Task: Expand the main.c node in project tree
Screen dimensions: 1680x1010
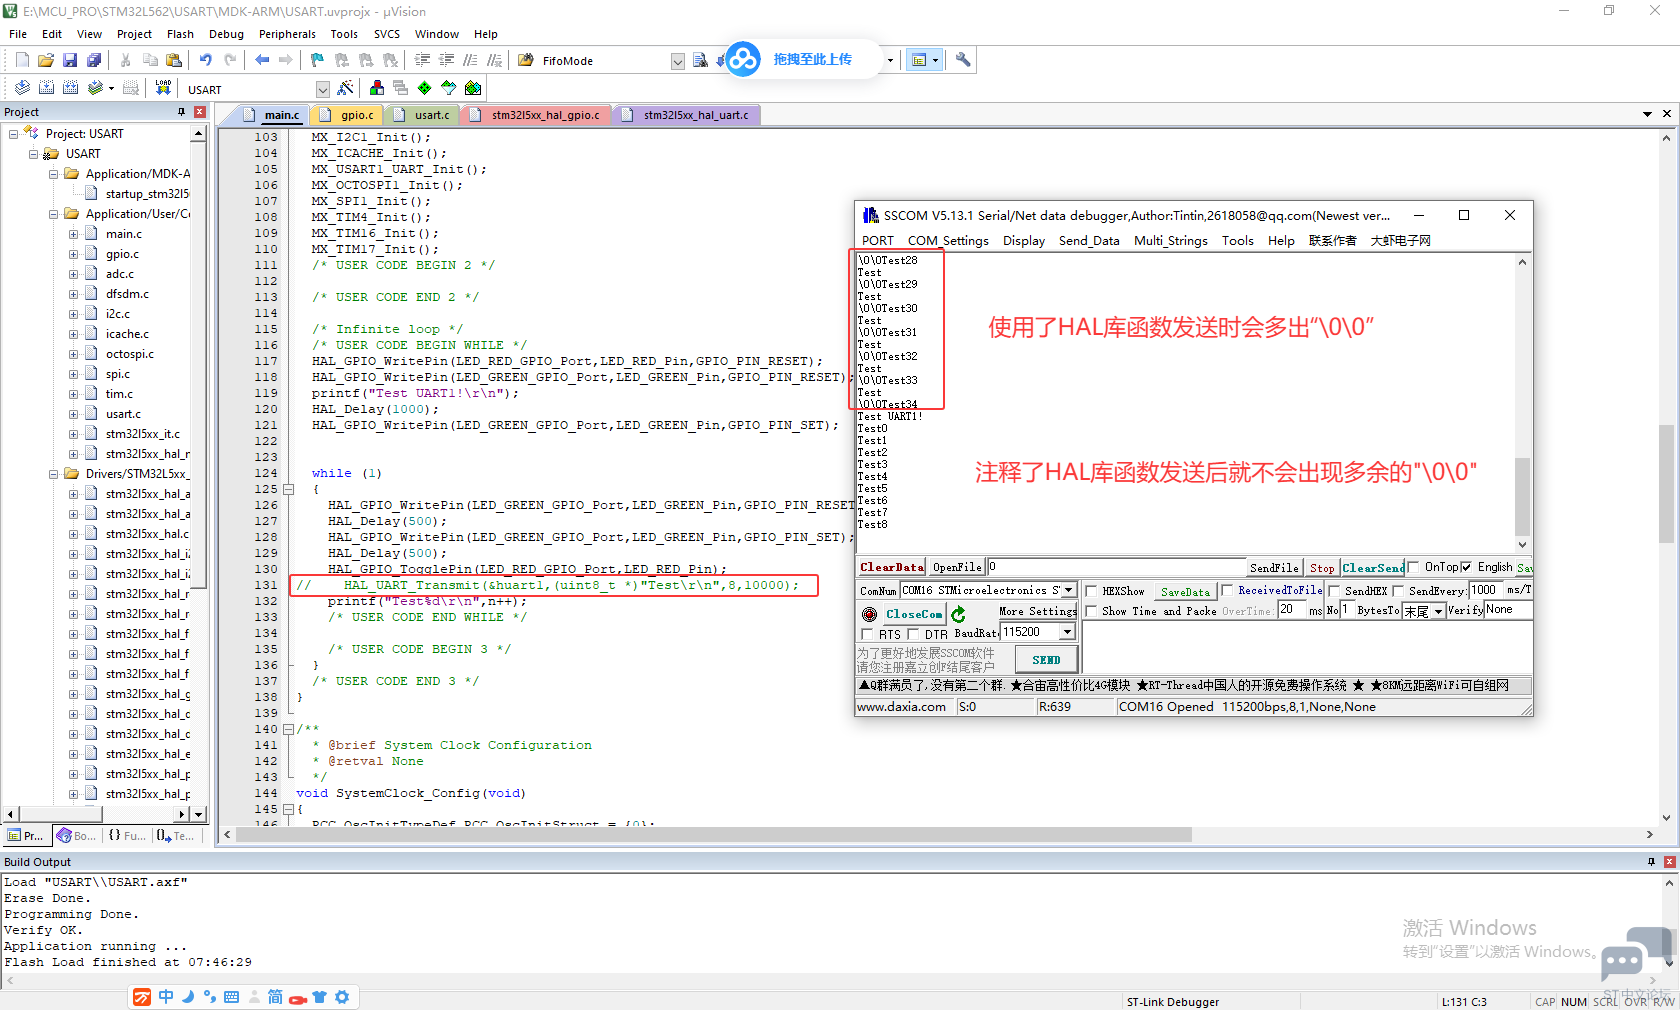Action: [73, 233]
